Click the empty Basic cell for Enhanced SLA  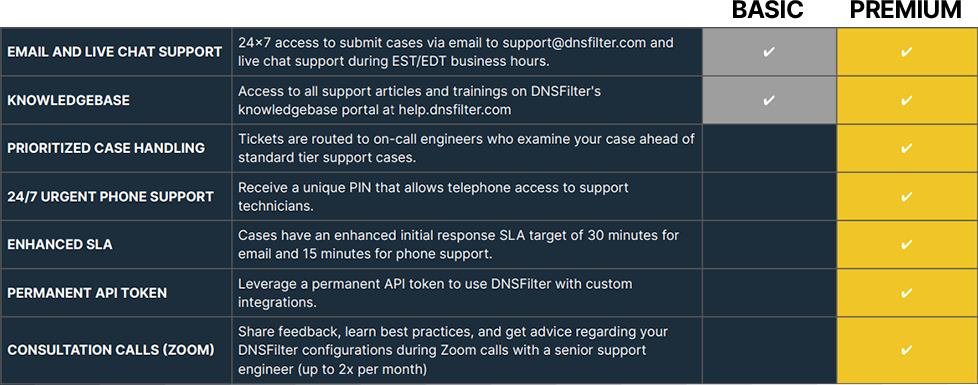click(770, 245)
